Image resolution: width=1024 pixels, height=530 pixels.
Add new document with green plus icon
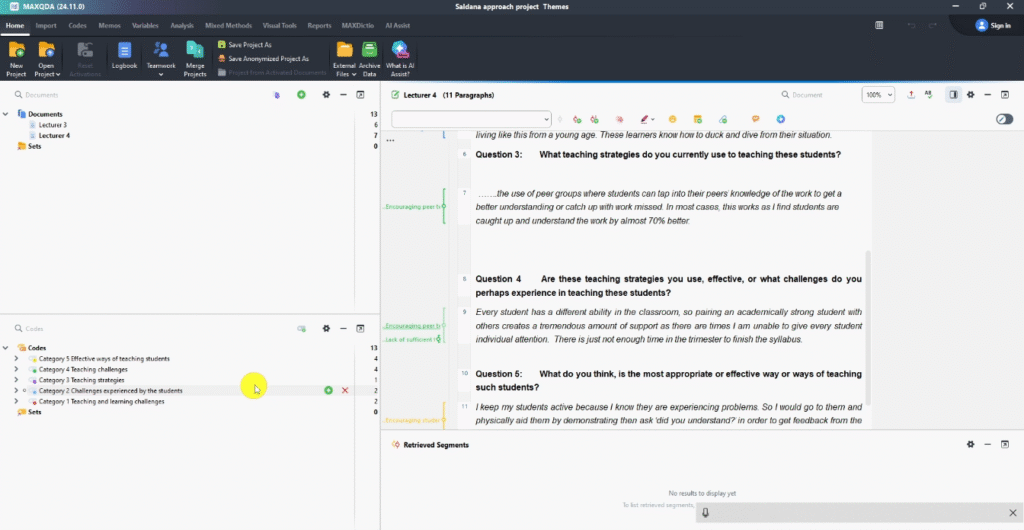[x=301, y=95]
